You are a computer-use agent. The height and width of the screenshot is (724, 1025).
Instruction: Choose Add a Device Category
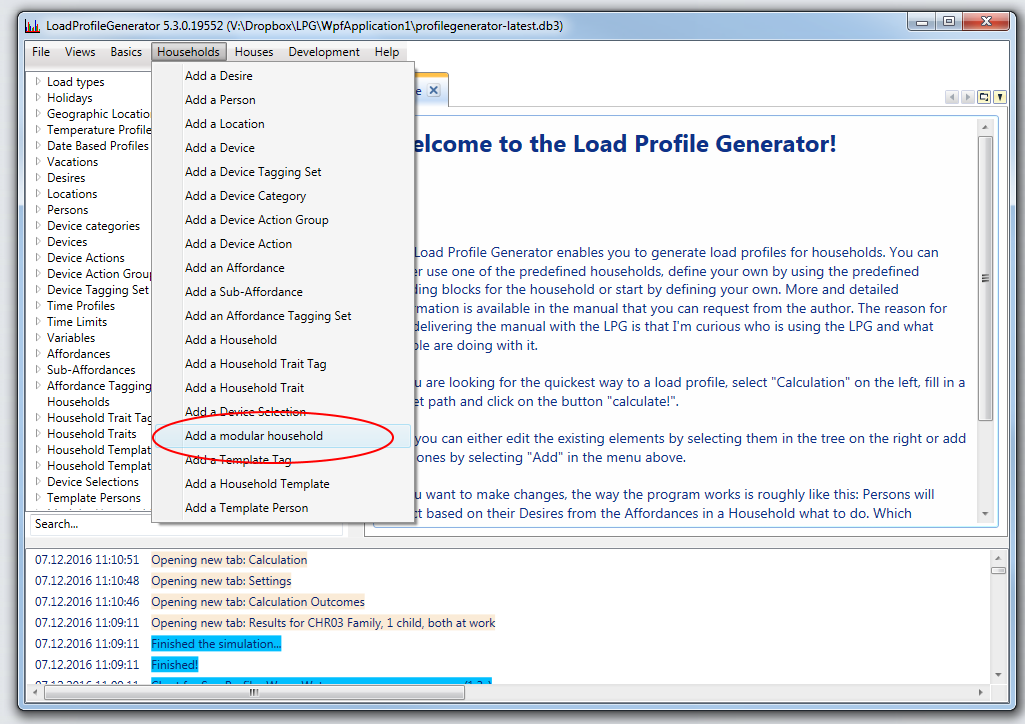coord(283,196)
